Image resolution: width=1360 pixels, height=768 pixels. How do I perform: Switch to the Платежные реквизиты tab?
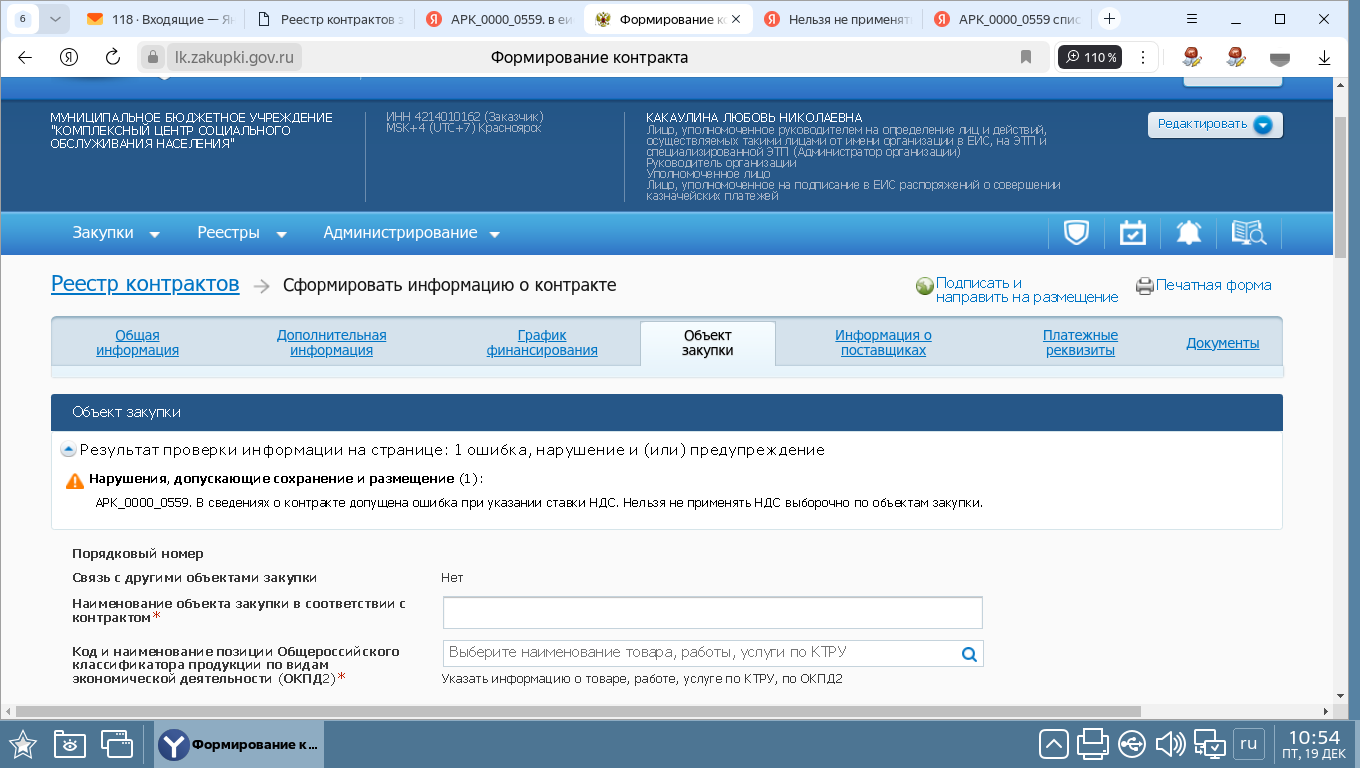coord(1080,343)
